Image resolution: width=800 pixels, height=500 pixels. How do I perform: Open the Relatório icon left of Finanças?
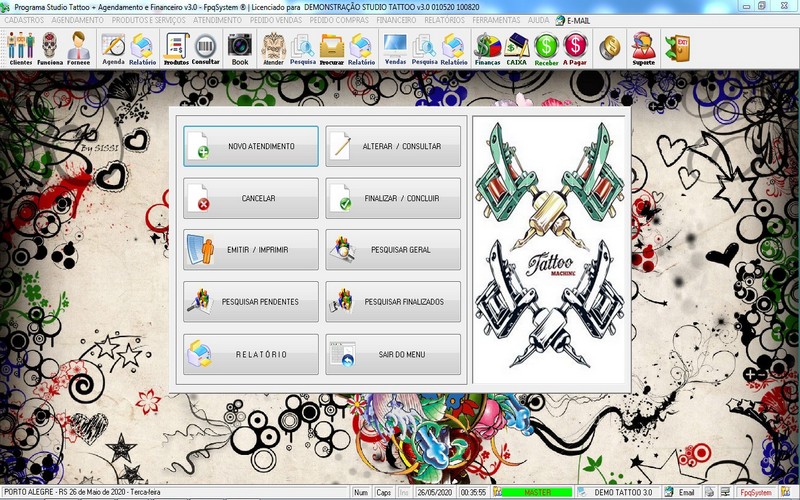454,48
